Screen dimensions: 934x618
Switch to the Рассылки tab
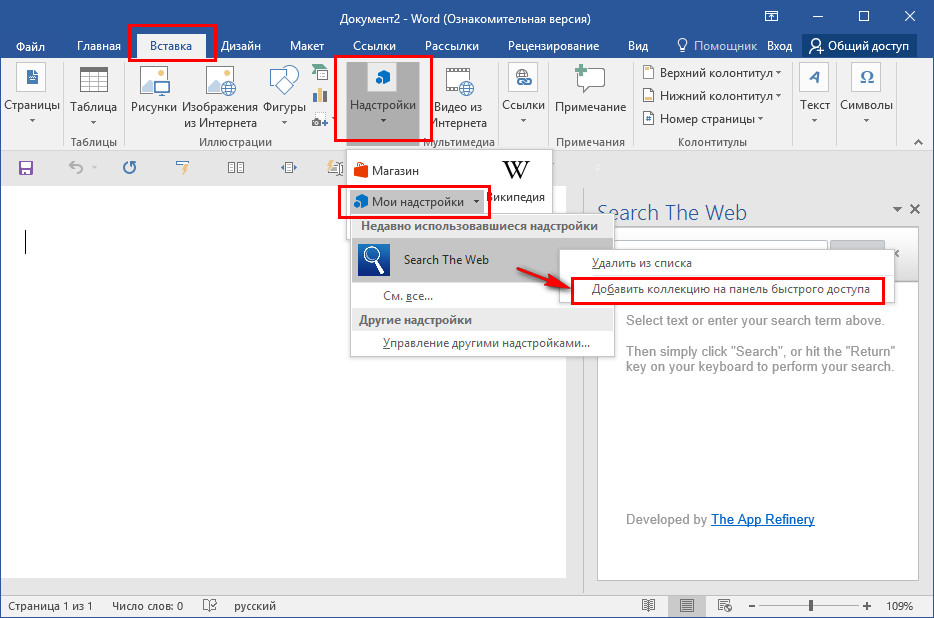pyautogui.click(x=452, y=46)
